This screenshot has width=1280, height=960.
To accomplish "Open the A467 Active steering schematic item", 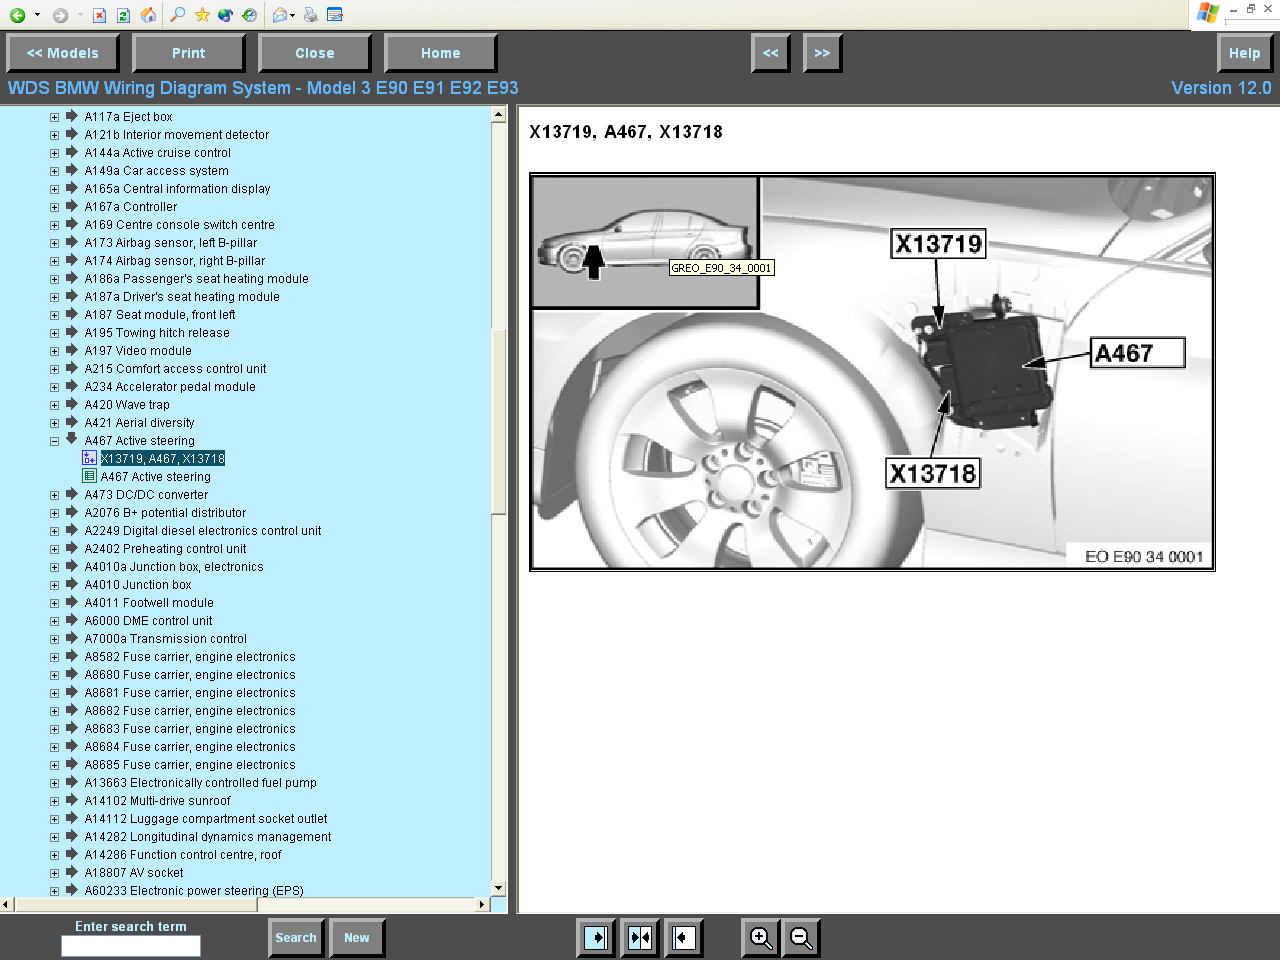I will click(x=155, y=477).
